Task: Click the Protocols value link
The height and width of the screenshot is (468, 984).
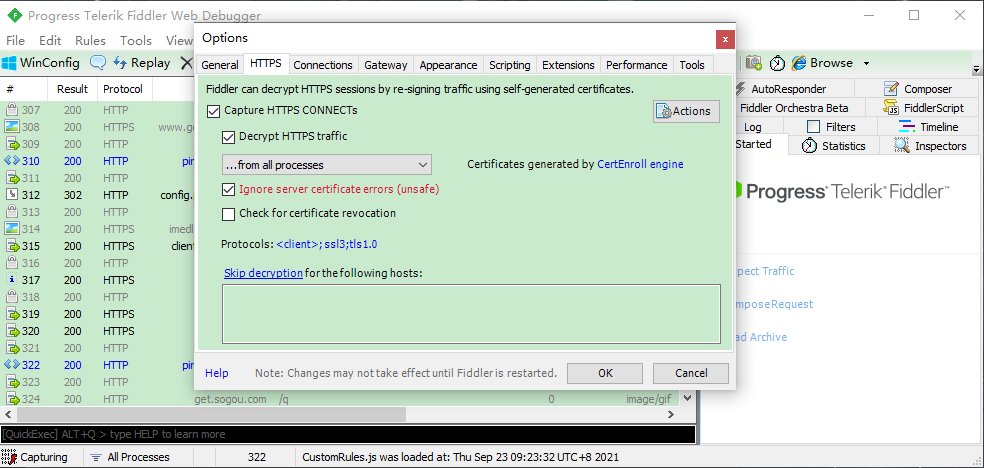Action: [x=326, y=243]
